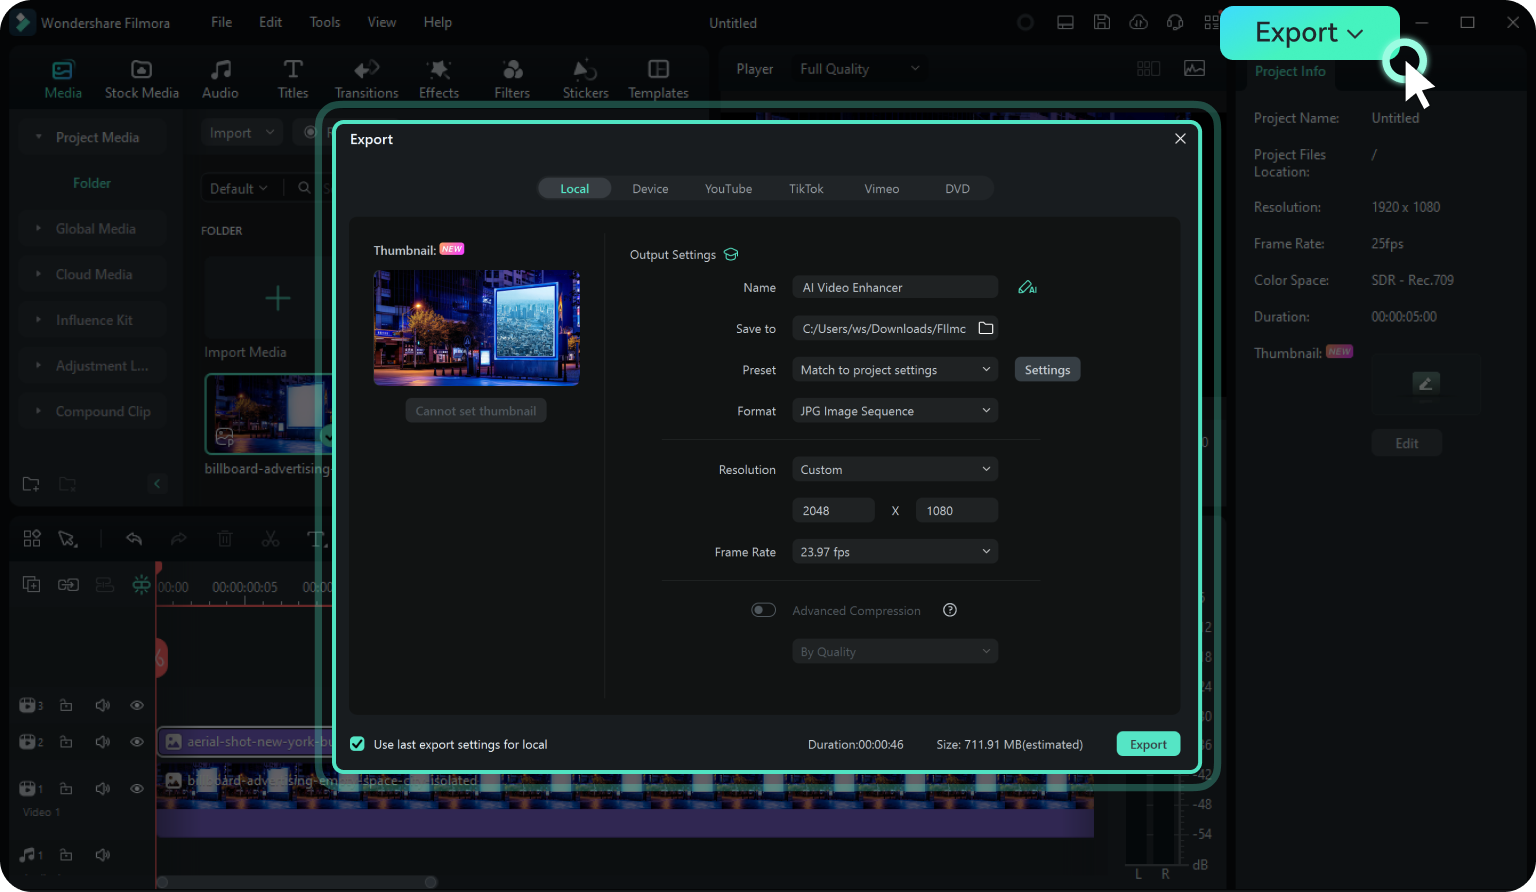
Task: Click the width field showing 2048
Action: [x=833, y=510]
